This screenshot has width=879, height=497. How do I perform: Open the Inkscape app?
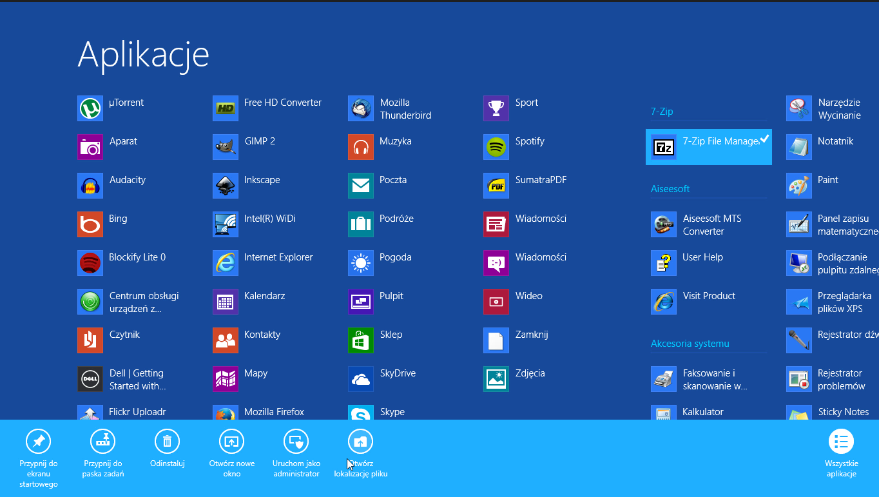[x=225, y=185]
